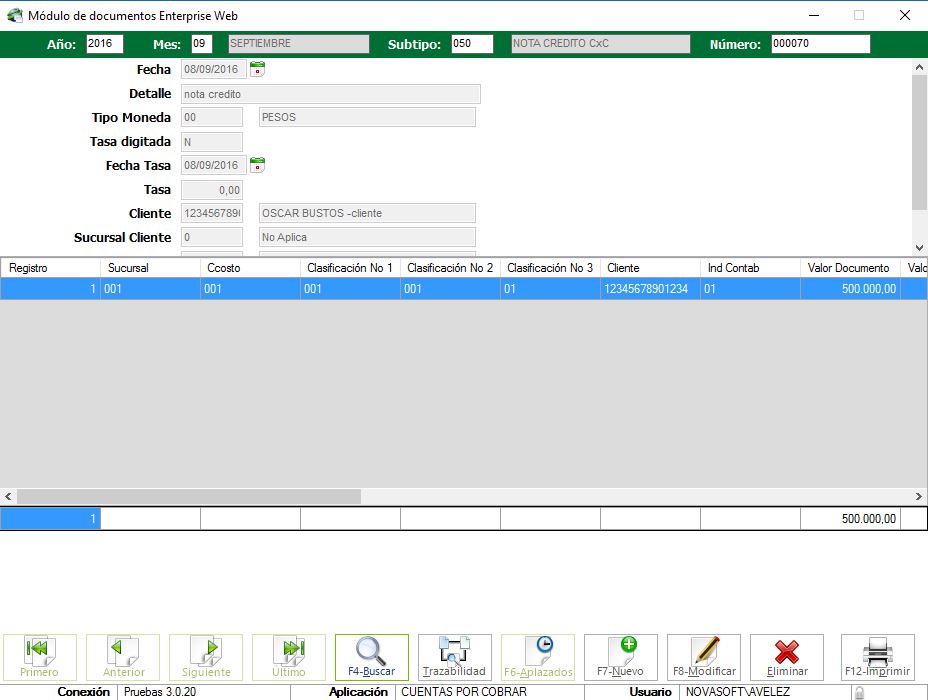Image resolution: width=928 pixels, height=700 pixels.
Task: Click the Anterior previous-record button
Action: click(x=123, y=657)
